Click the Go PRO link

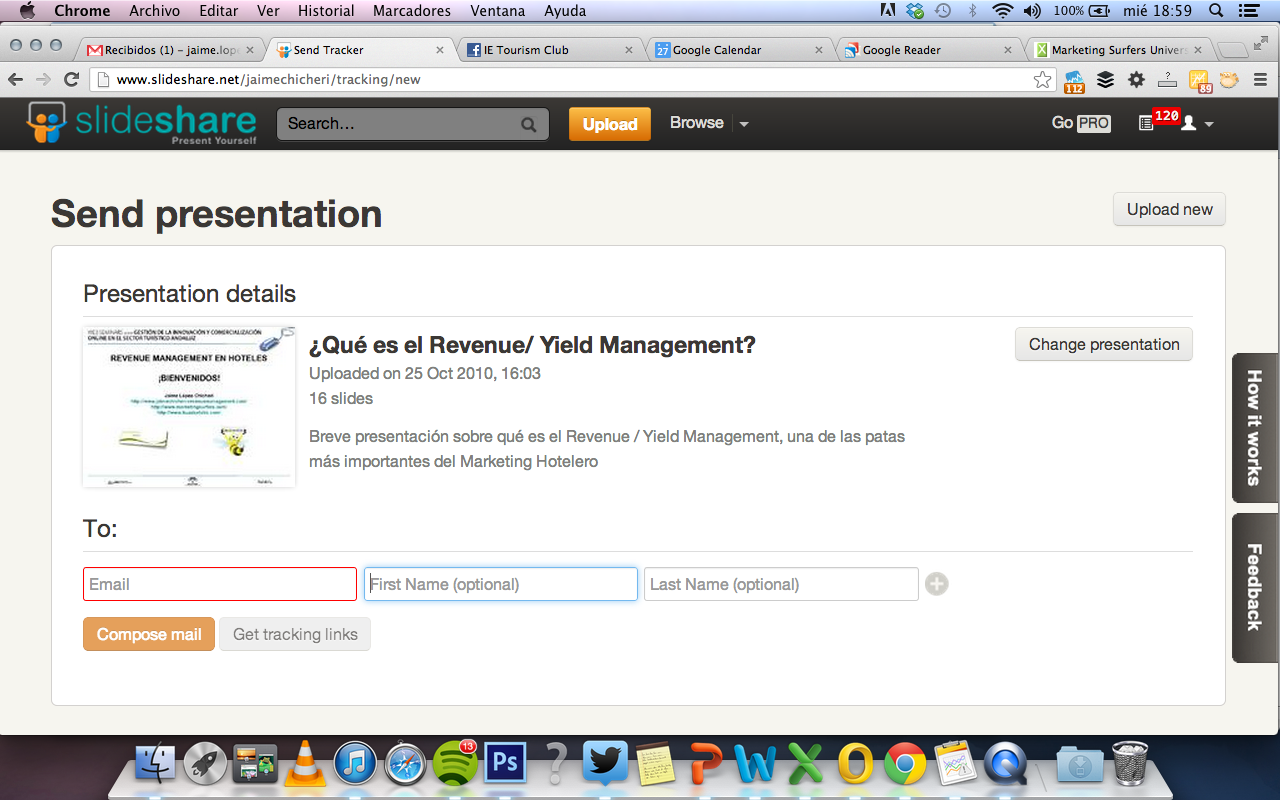pos(1081,123)
